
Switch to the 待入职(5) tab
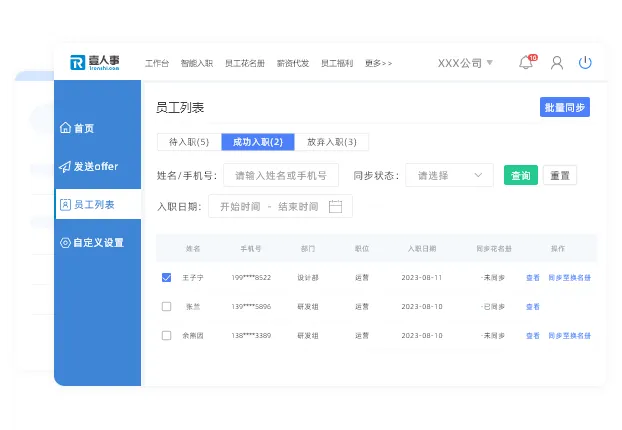tap(189, 142)
